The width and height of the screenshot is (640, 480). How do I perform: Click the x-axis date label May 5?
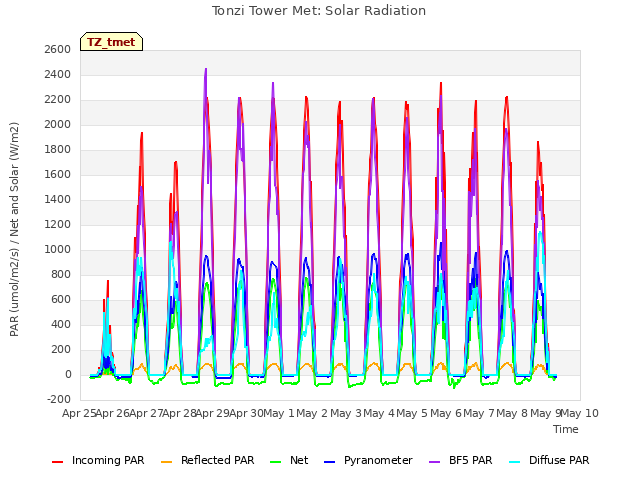coord(413,413)
